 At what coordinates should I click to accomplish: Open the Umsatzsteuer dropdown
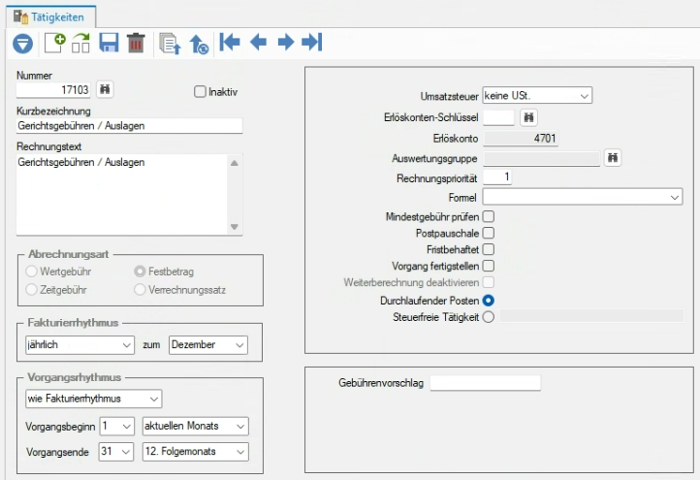[x=537, y=96]
